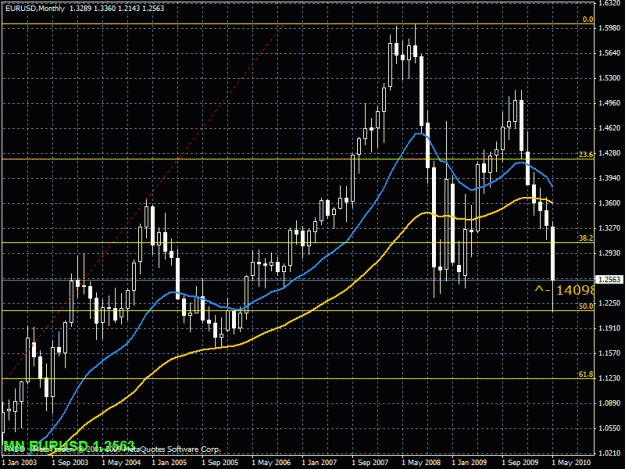
Task: Click the '1 May 2010' date label
Action: [571, 463]
